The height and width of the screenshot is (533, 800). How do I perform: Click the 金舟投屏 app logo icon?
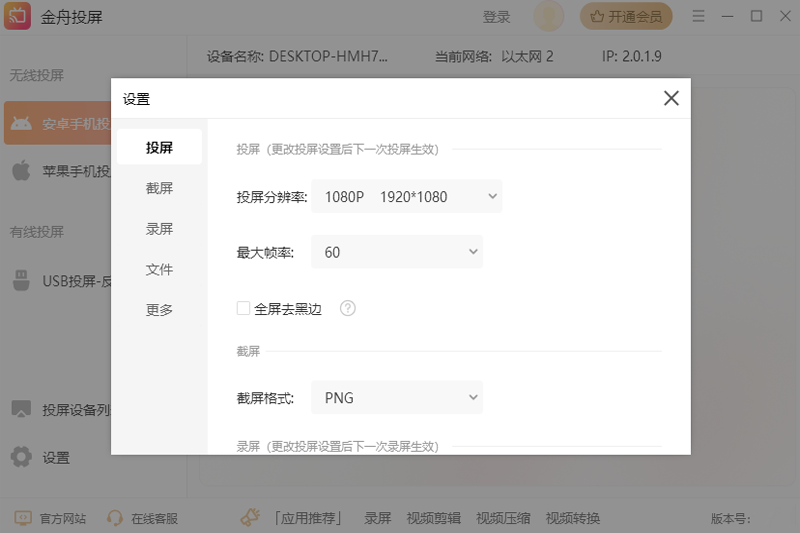coord(17,17)
